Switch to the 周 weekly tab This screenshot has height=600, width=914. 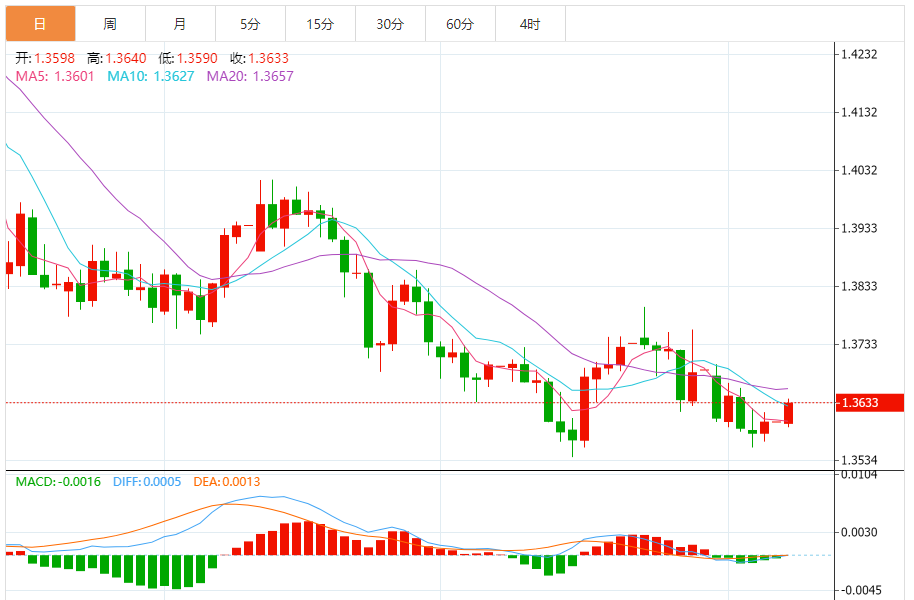tap(111, 24)
